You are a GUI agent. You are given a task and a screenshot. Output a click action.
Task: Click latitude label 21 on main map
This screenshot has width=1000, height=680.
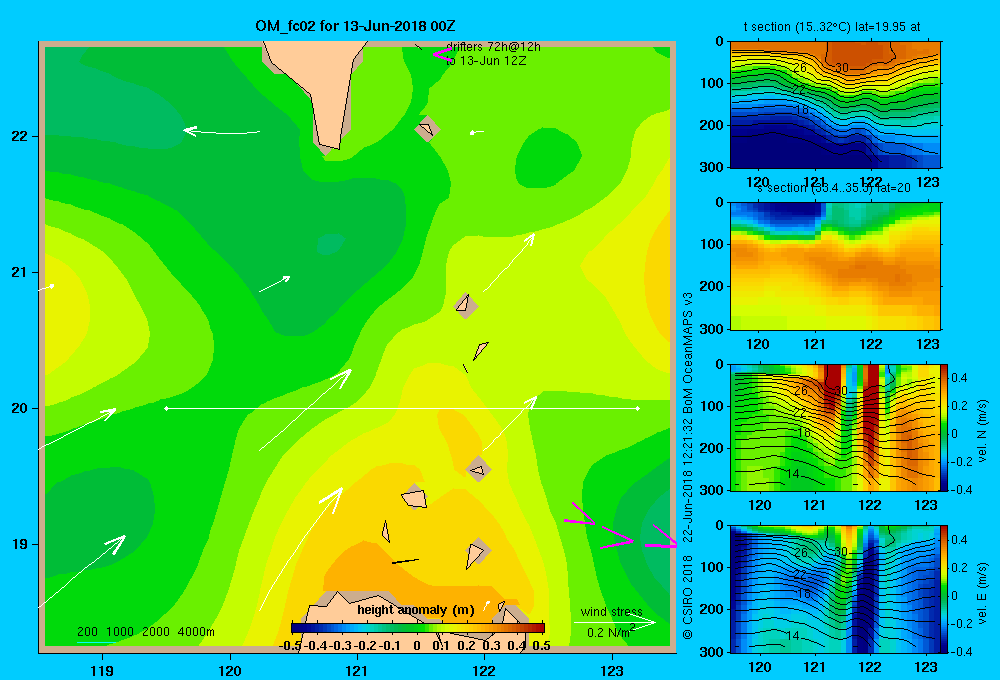pyautogui.click(x=20, y=272)
